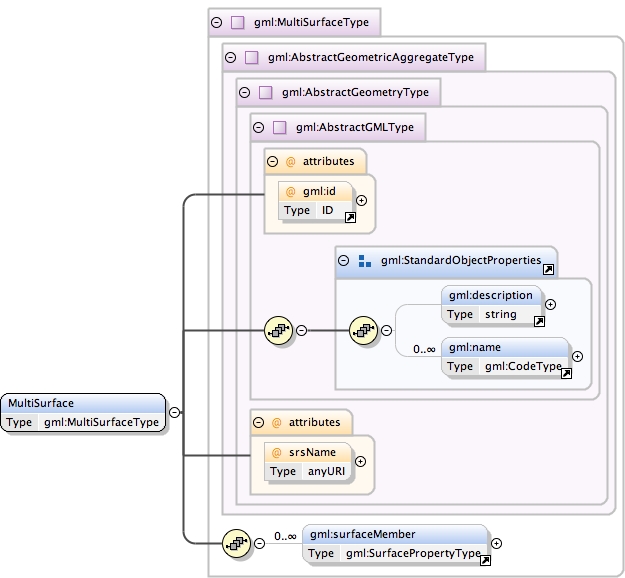The image size is (625, 578).
Task: Click the outer sequence compositor icon in AbstractGMLType
Action: pos(279,330)
